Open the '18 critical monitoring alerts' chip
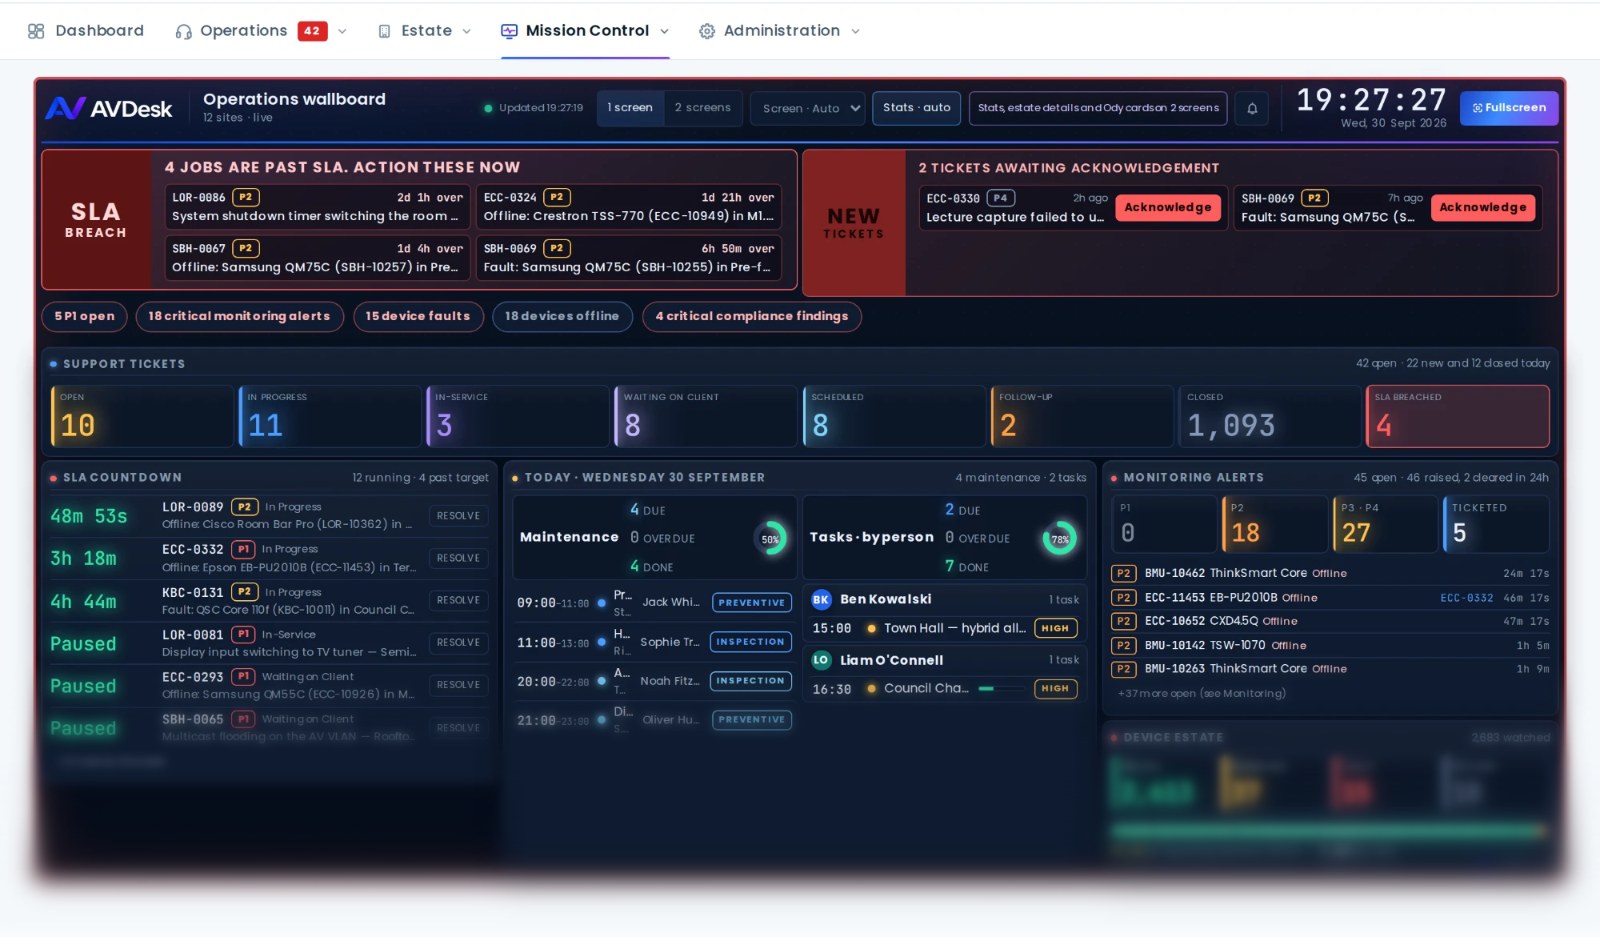This screenshot has width=1600, height=937. click(x=240, y=316)
